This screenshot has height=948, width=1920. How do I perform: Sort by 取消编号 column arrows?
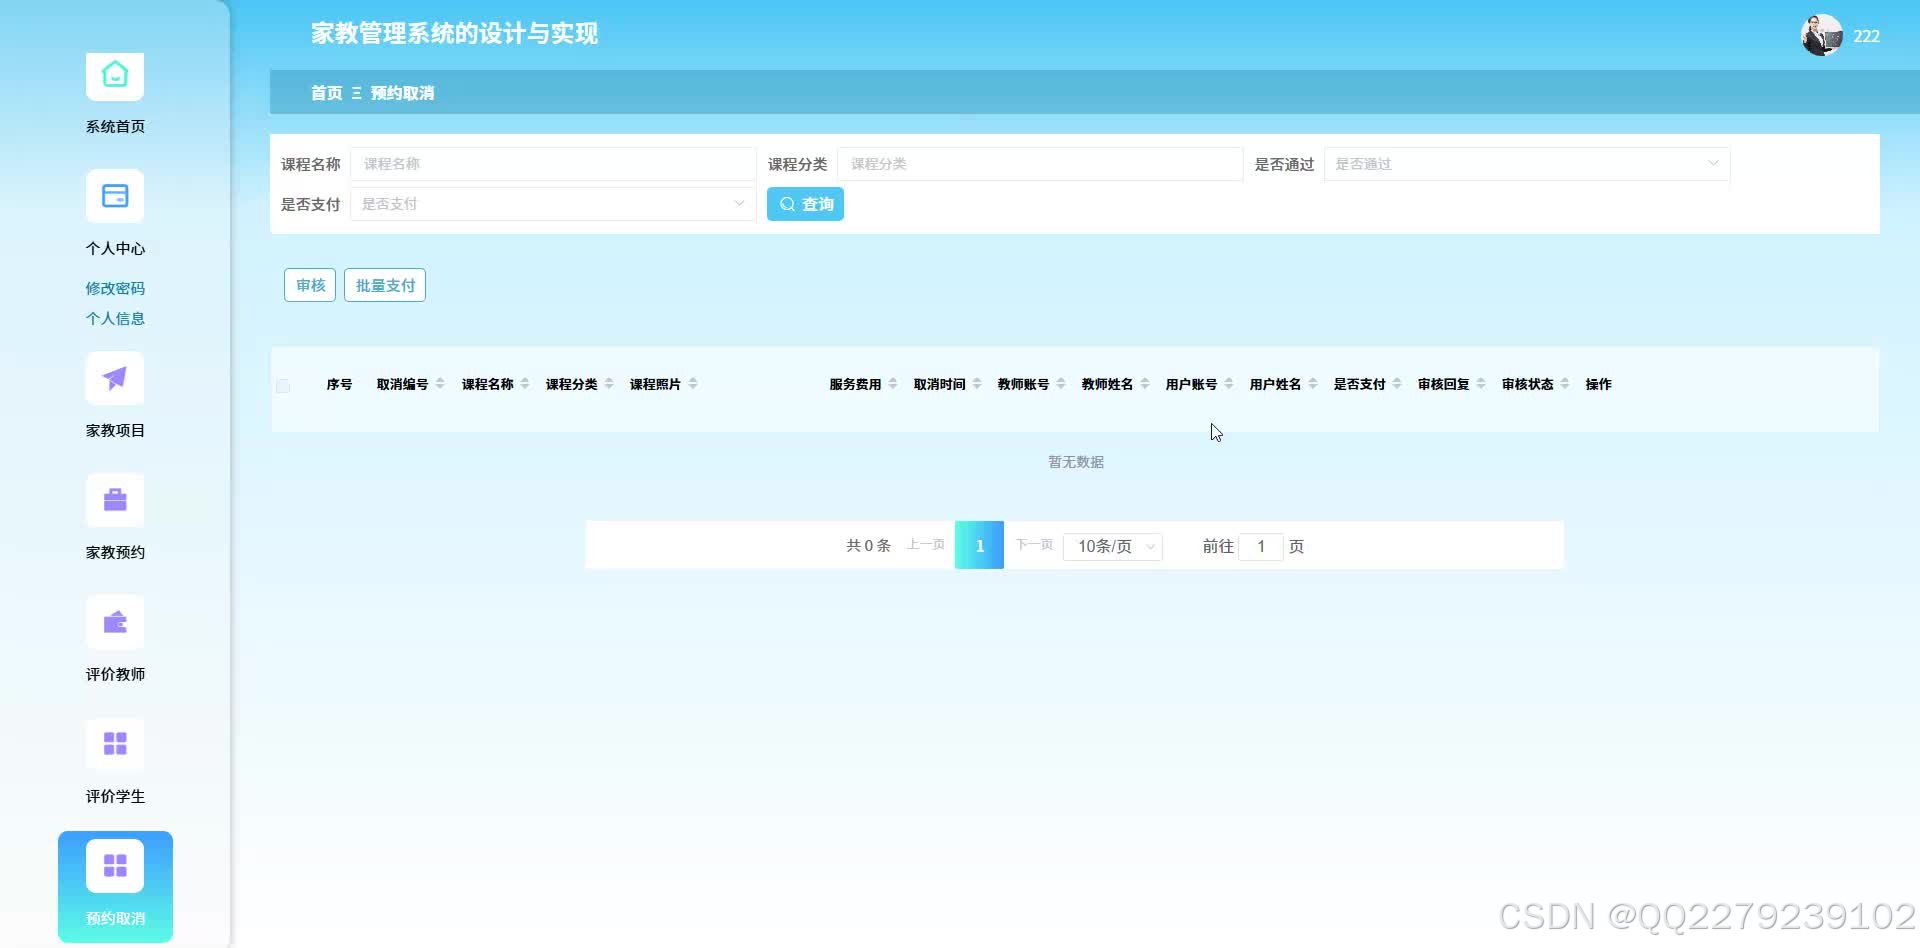point(440,384)
